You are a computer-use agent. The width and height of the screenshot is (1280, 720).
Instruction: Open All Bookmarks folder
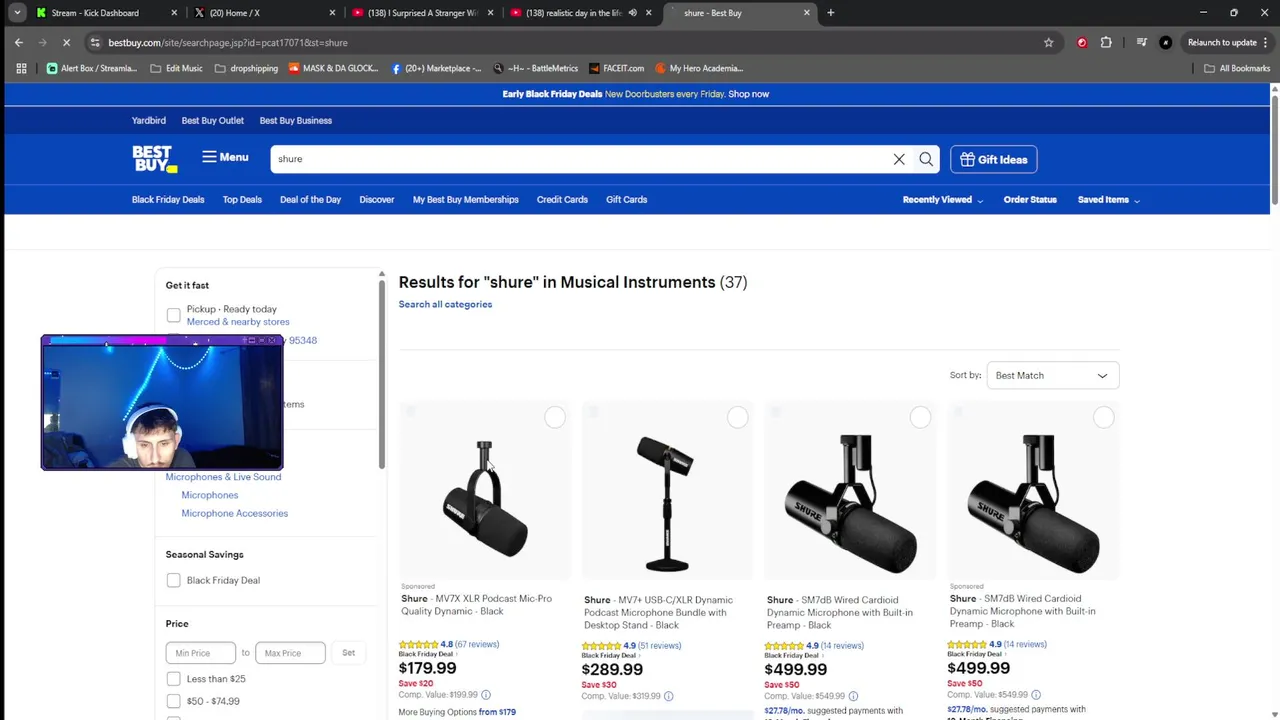tap(1237, 68)
